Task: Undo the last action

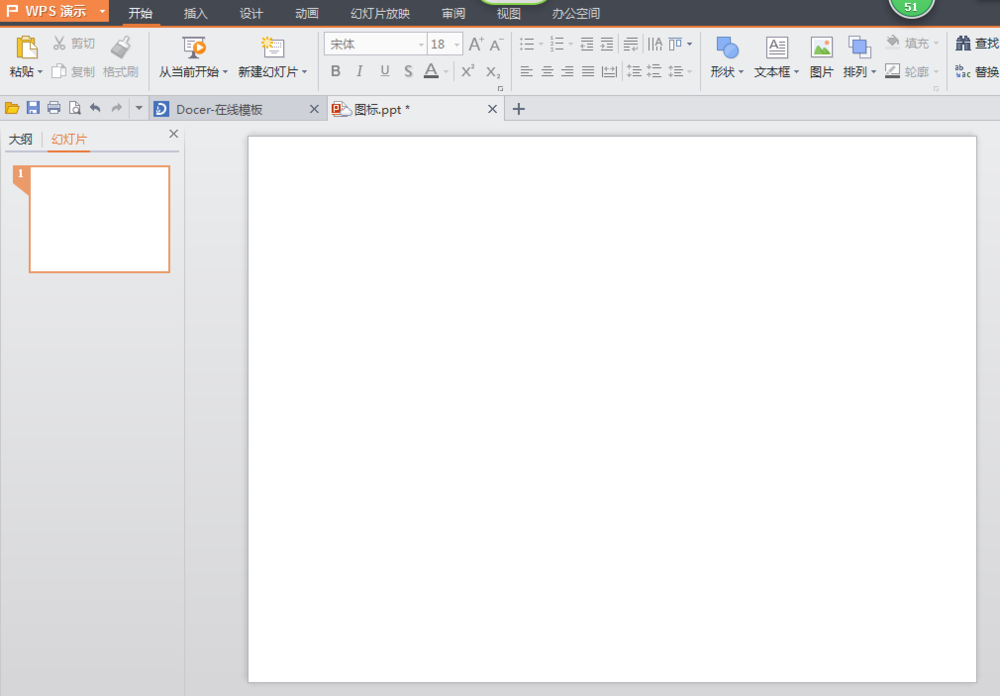Action: (x=95, y=108)
